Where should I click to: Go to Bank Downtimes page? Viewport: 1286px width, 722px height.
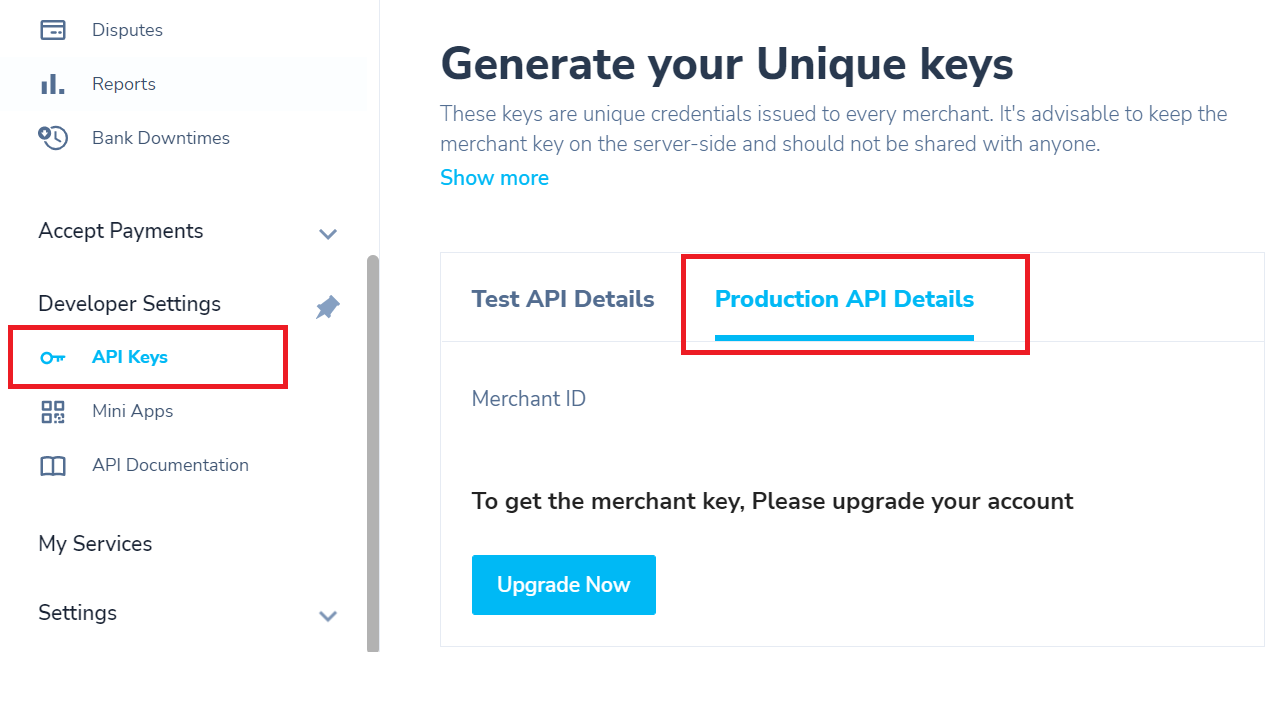pos(161,138)
